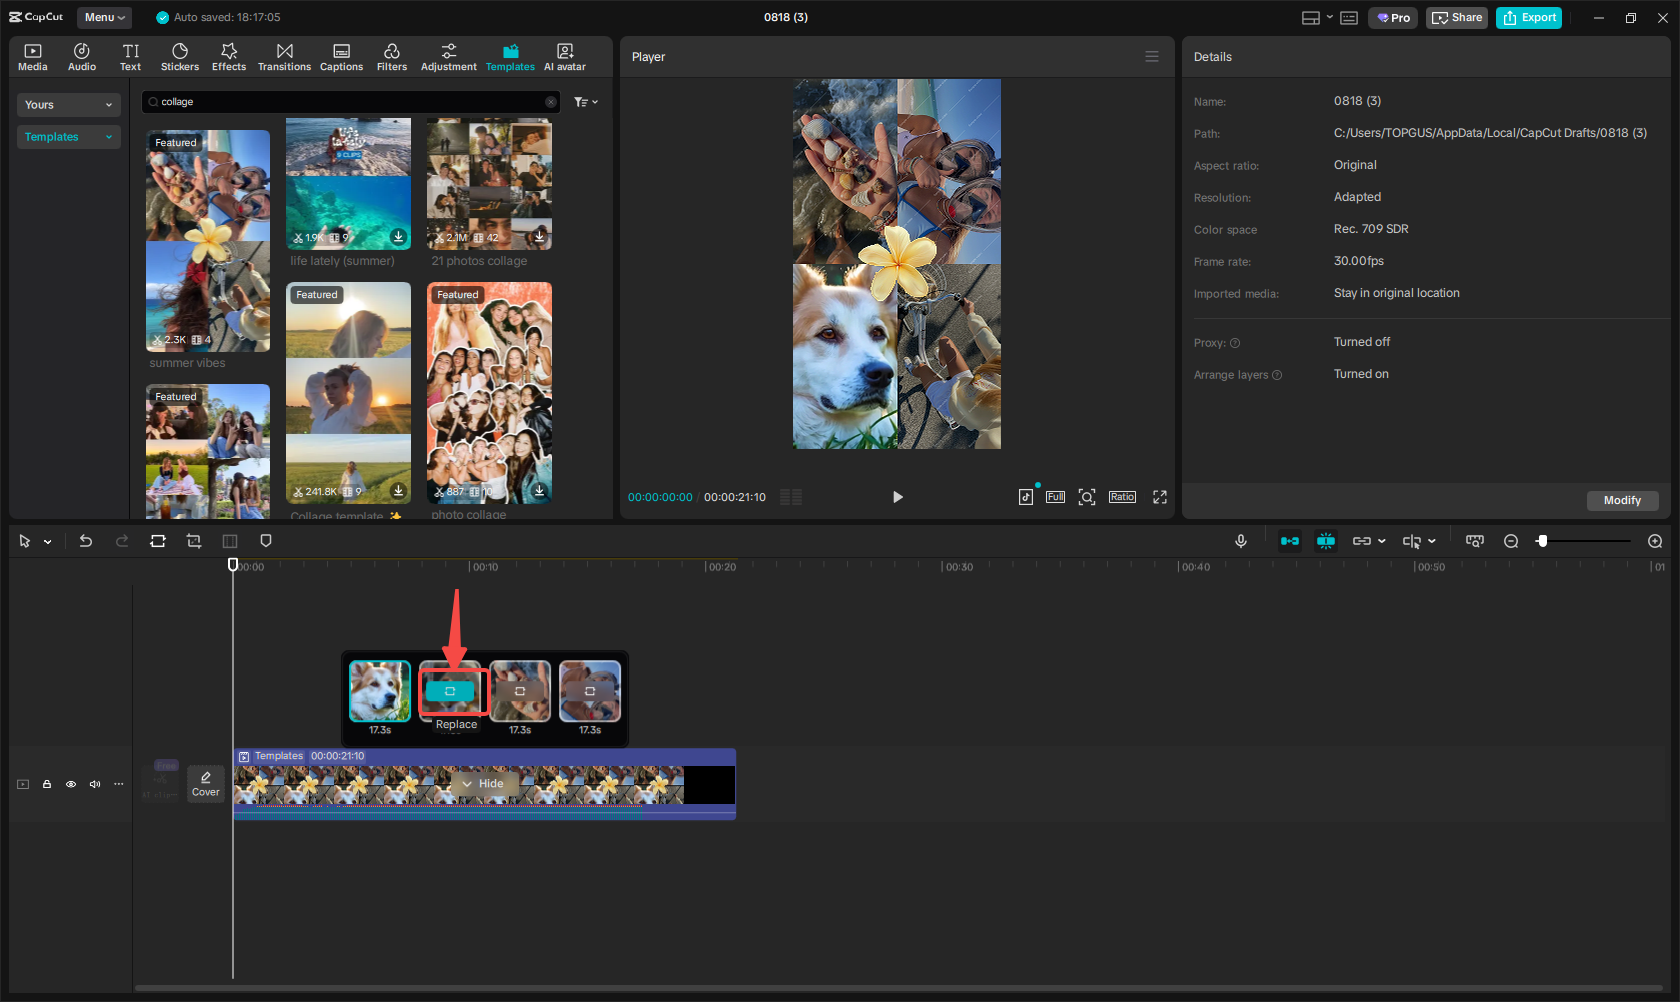
Task: Zoom in the timeline with plus icon
Action: click(x=1654, y=541)
